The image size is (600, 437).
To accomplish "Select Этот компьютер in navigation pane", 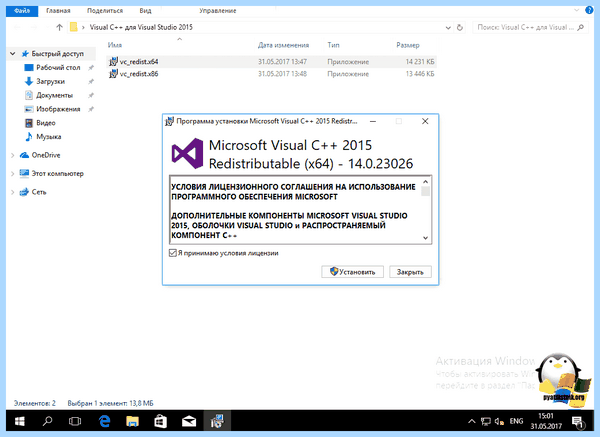I will [57, 174].
